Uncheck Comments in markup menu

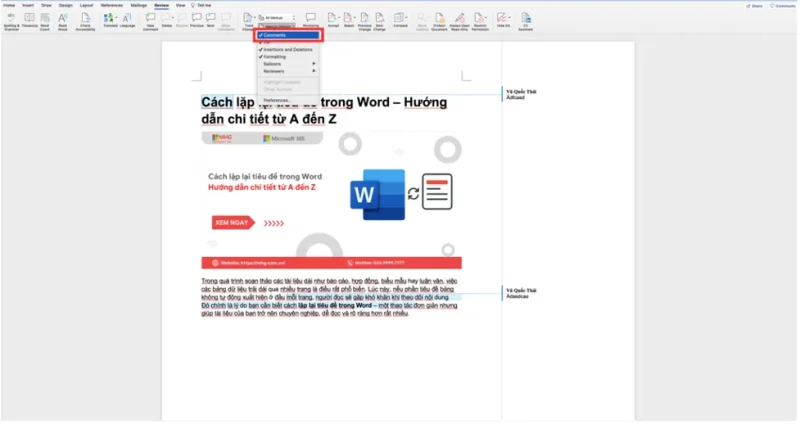(x=288, y=35)
